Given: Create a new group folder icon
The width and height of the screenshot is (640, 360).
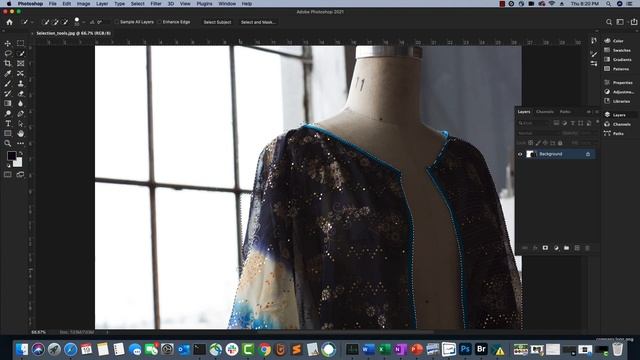Looking at the screenshot, I should coord(567,248).
